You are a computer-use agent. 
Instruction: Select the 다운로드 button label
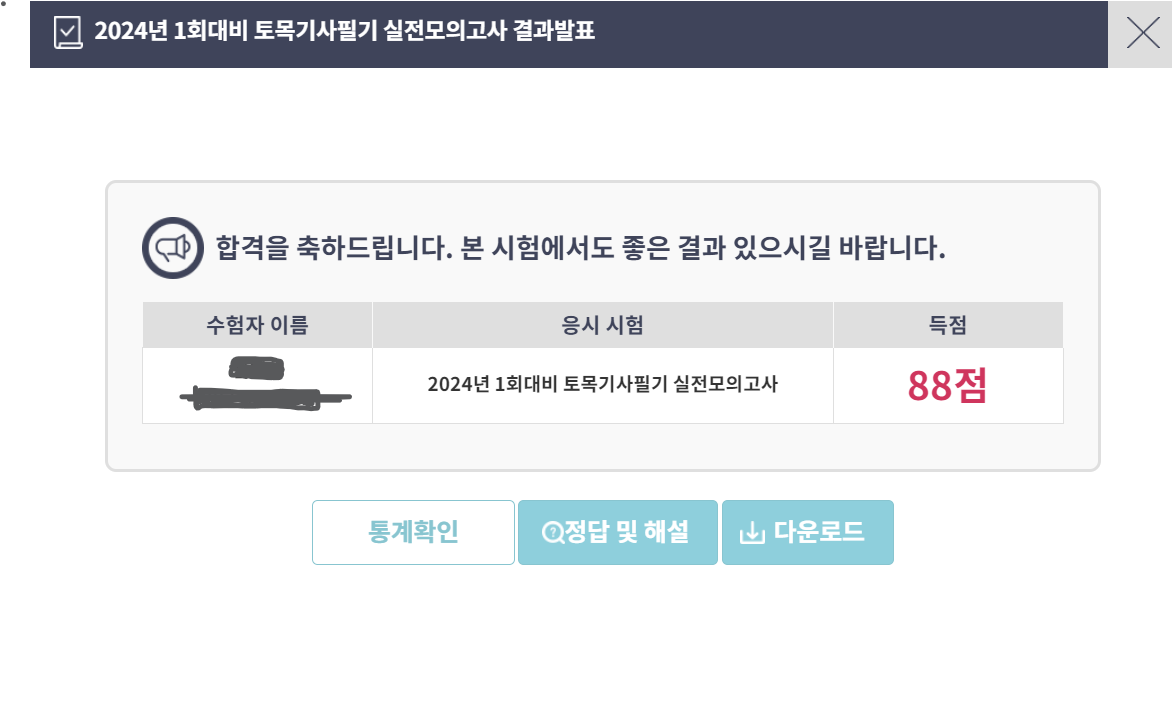pos(818,532)
